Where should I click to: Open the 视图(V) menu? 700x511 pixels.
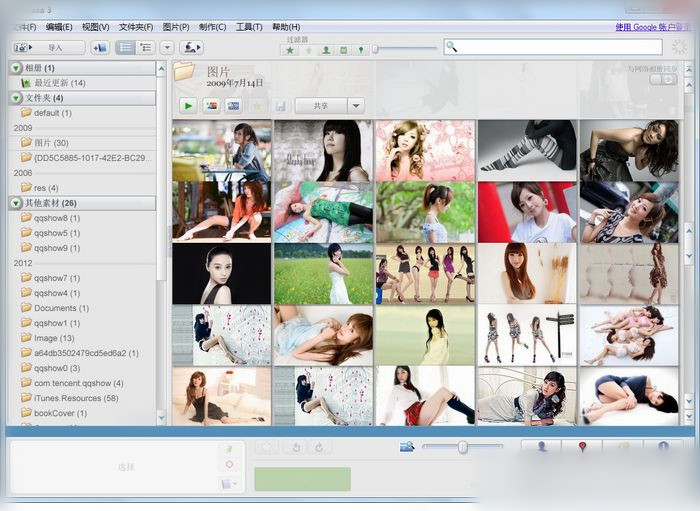[96, 27]
